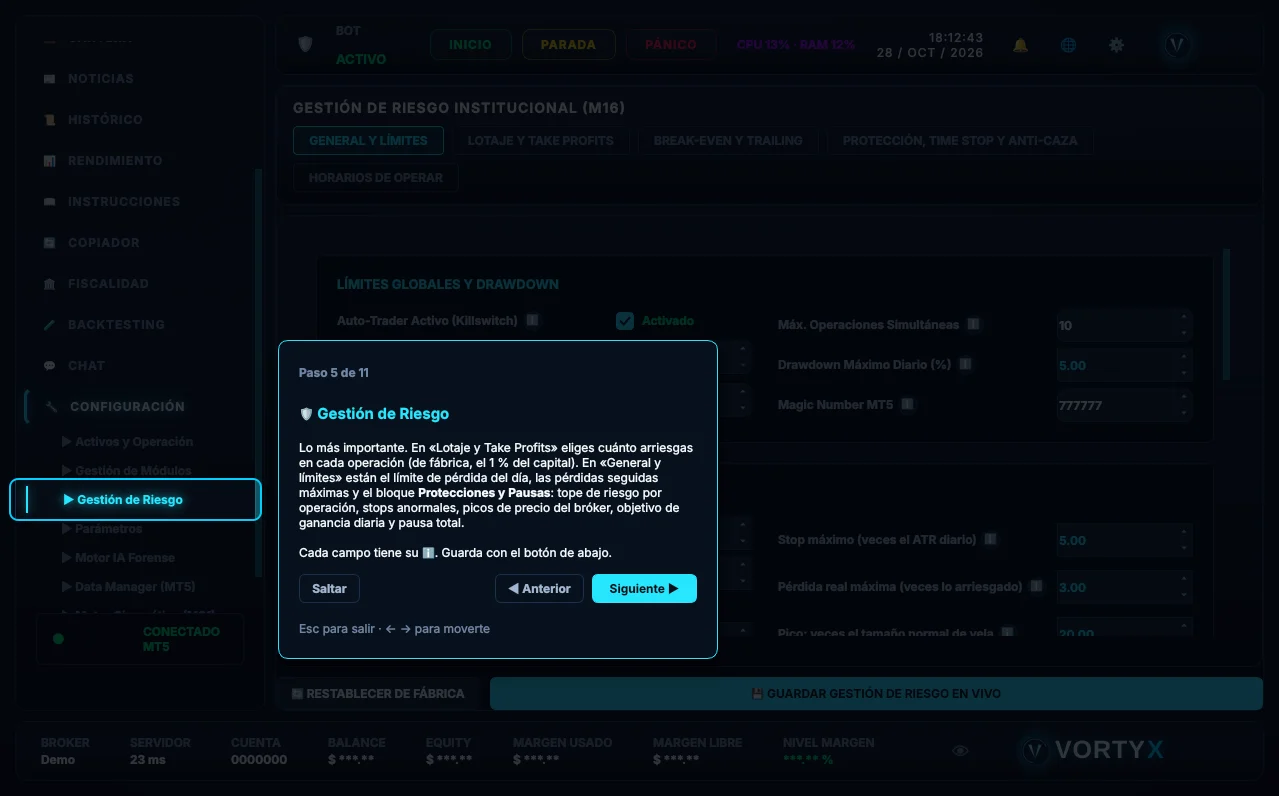The width and height of the screenshot is (1279, 796).
Task: Click the VORTYX logo in footer
Action: 1092,750
